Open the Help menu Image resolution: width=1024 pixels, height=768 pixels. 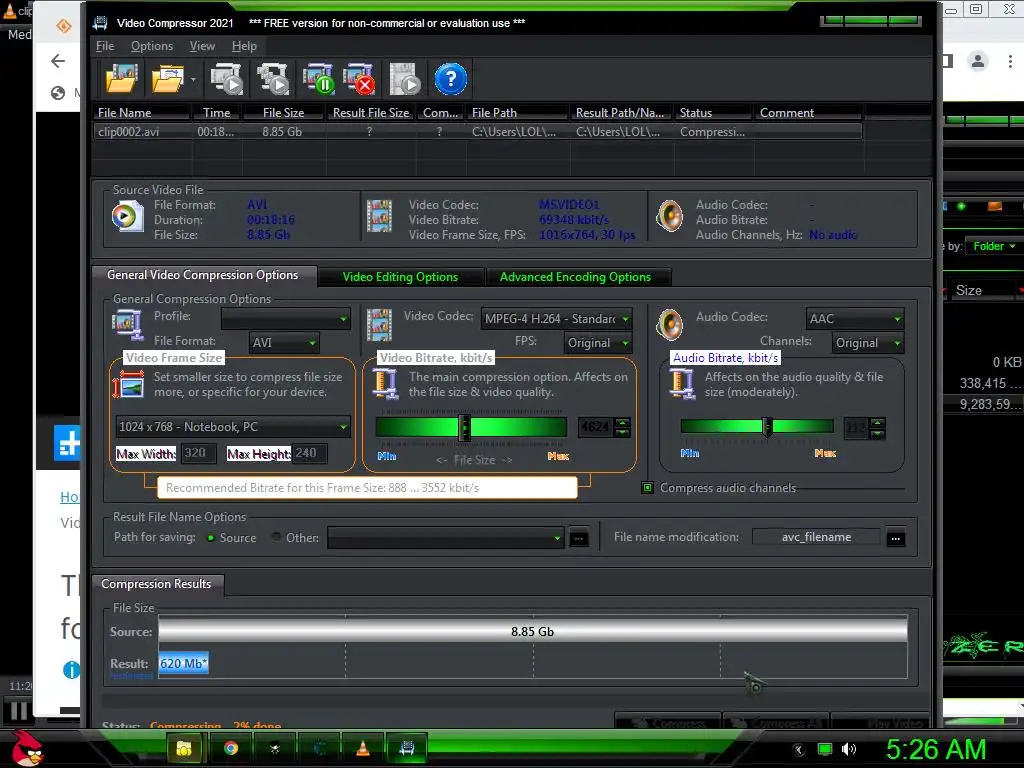pyautogui.click(x=244, y=46)
